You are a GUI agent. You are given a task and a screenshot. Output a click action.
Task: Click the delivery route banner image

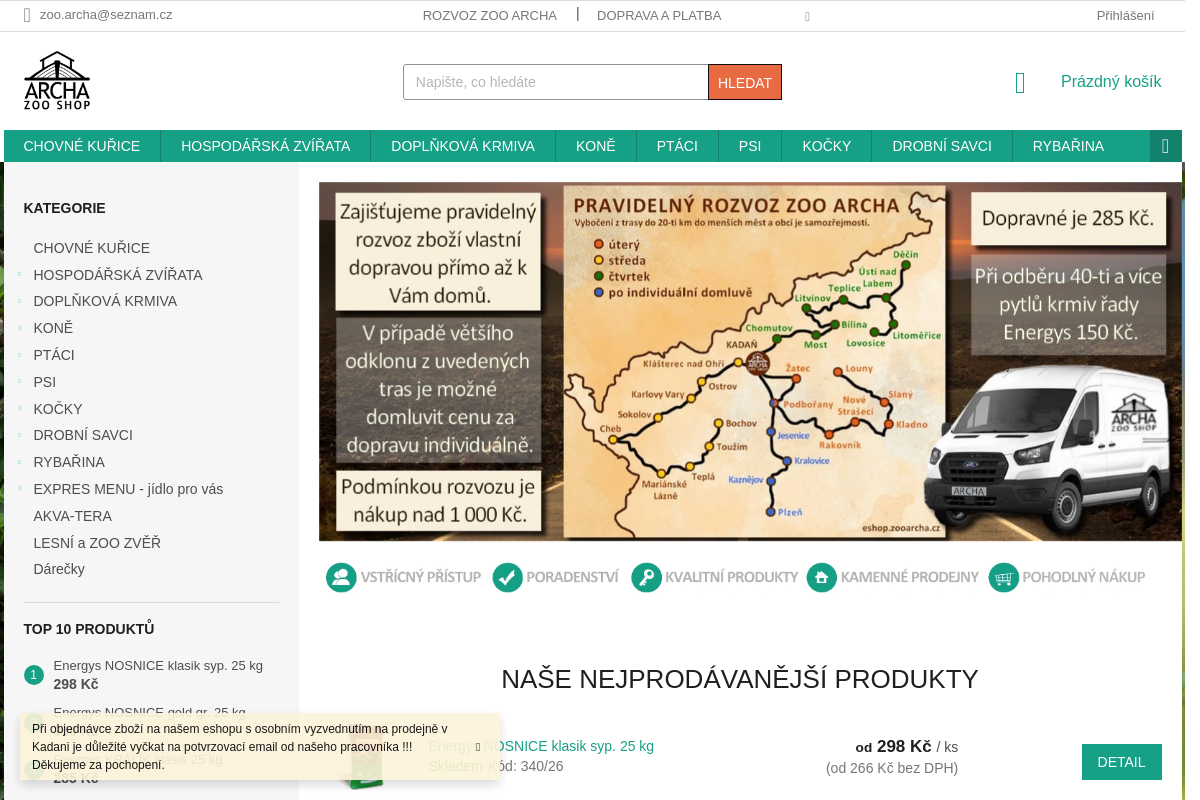[750, 361]
